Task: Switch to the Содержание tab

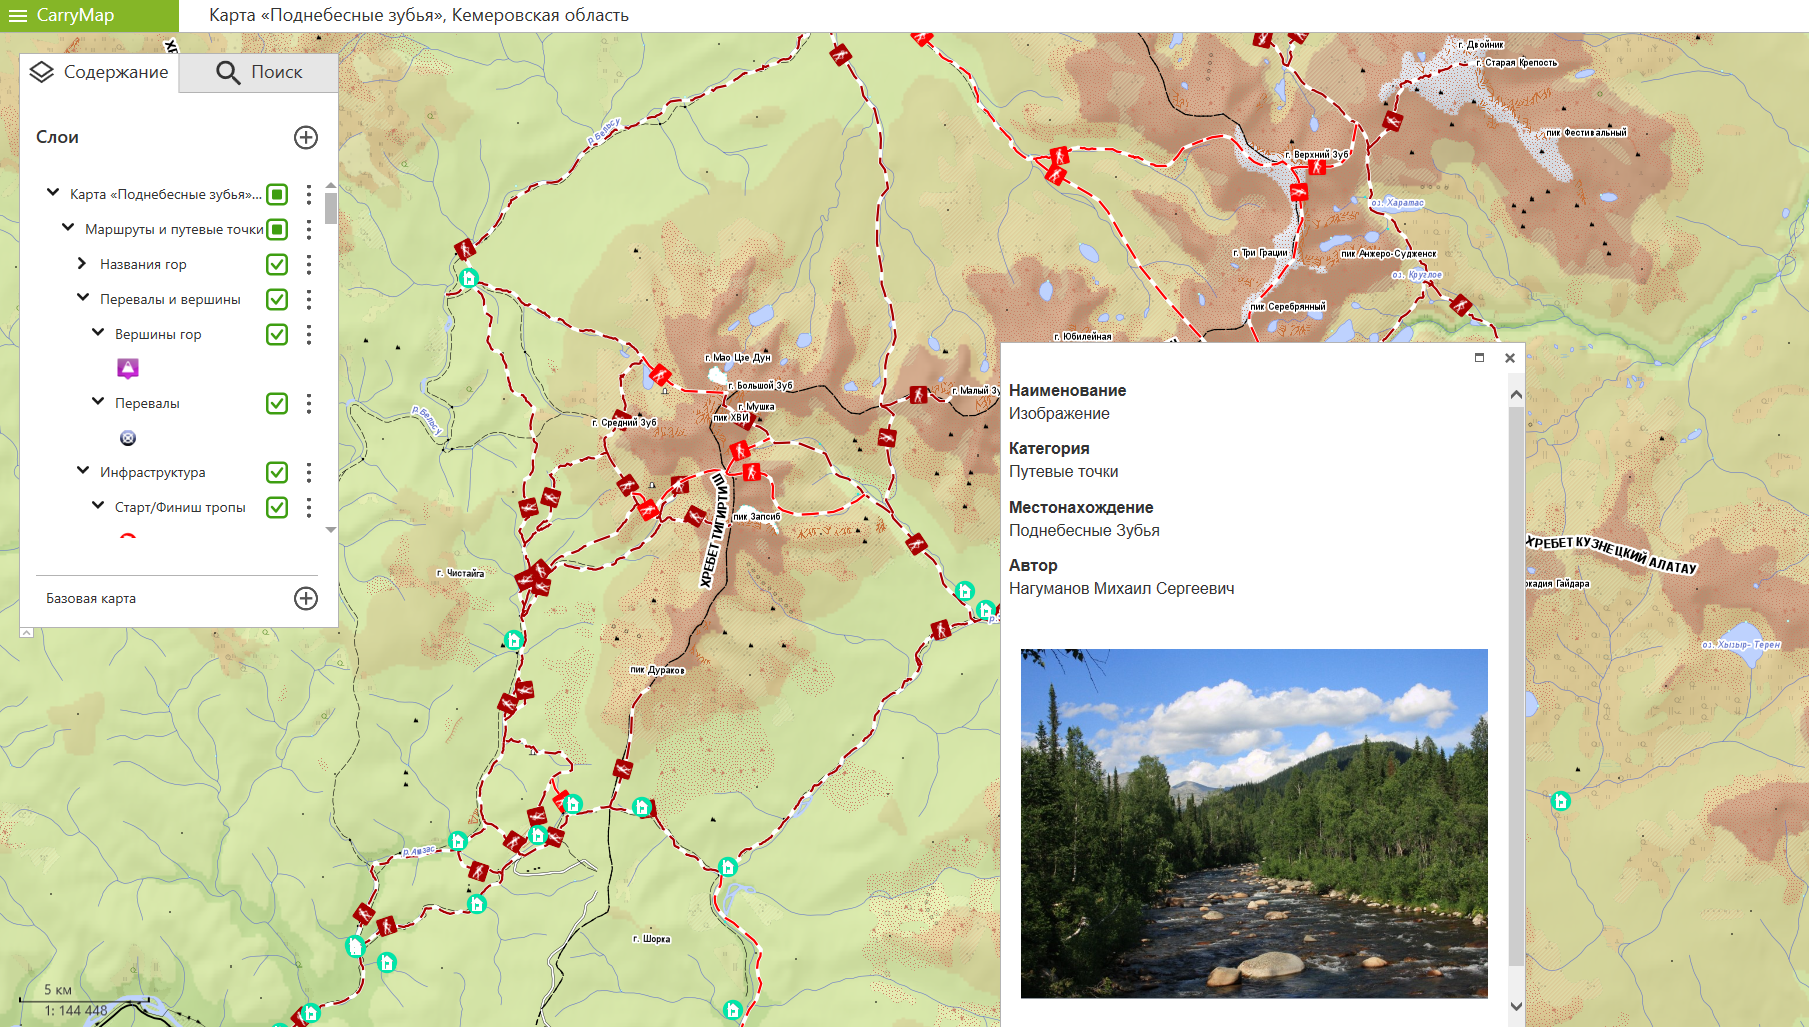Action: tap(99, 72)
